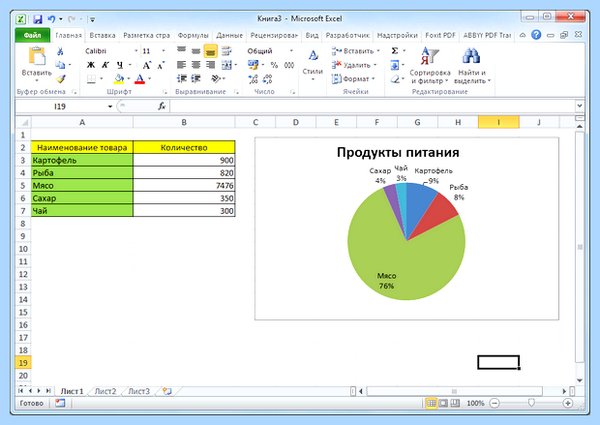Click the insert new worksheet icon
Screen dimensions: 600x425
(167, 391)
